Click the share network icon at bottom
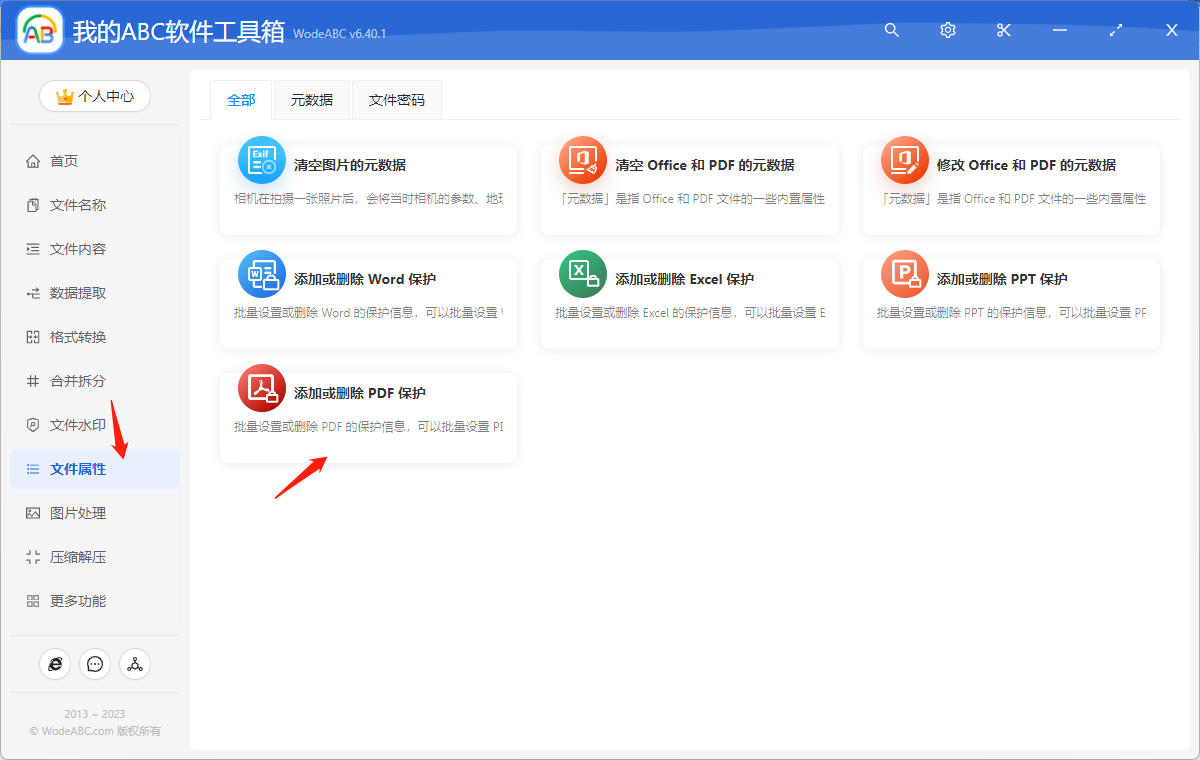 coord(135,664)
